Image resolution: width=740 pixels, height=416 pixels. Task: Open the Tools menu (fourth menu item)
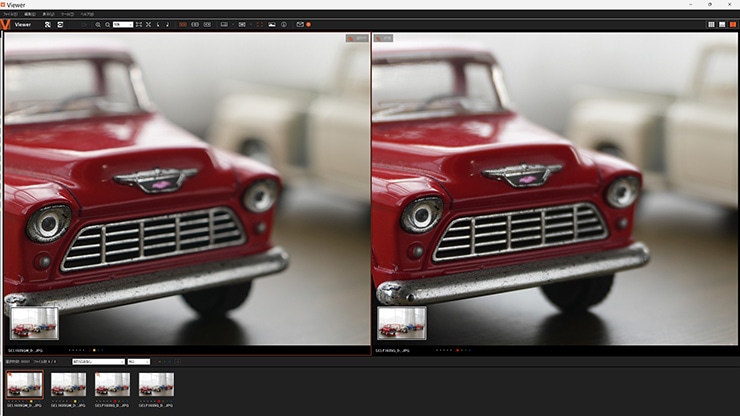coord(67,14)
